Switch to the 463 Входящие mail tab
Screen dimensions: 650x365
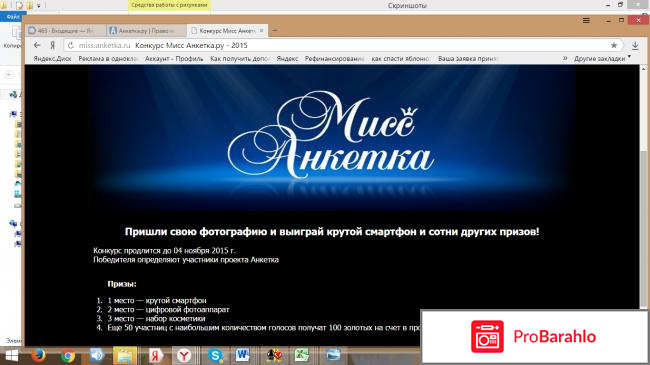(x=65, y=31)
